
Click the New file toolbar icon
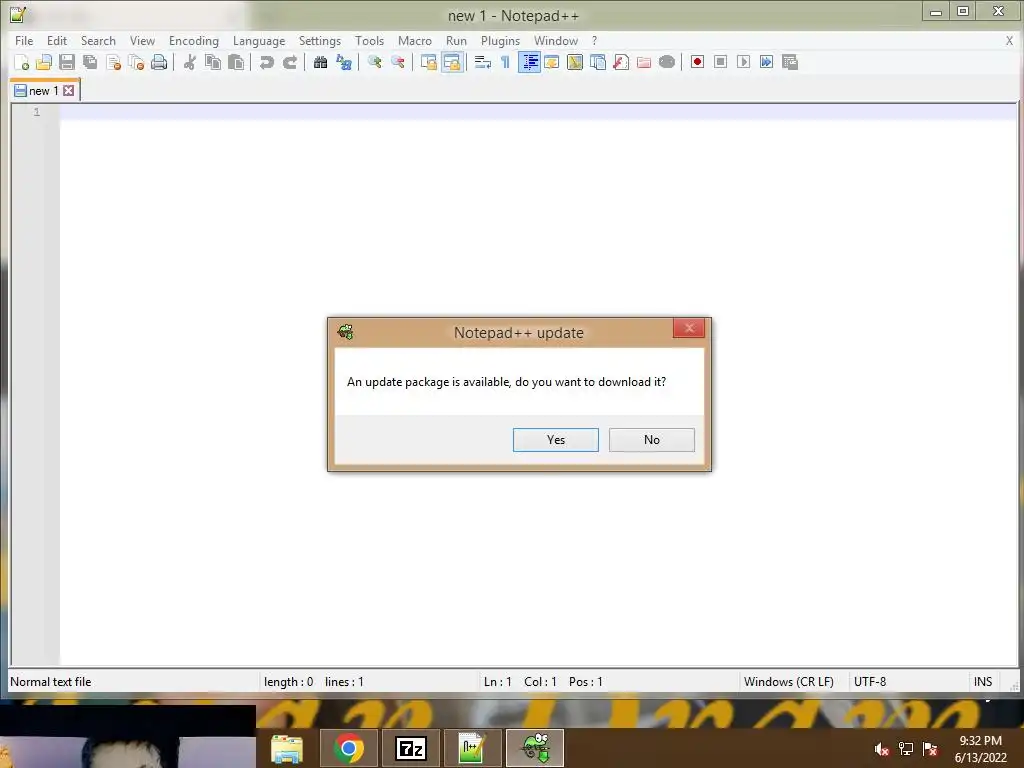click(x=22, y=62)
